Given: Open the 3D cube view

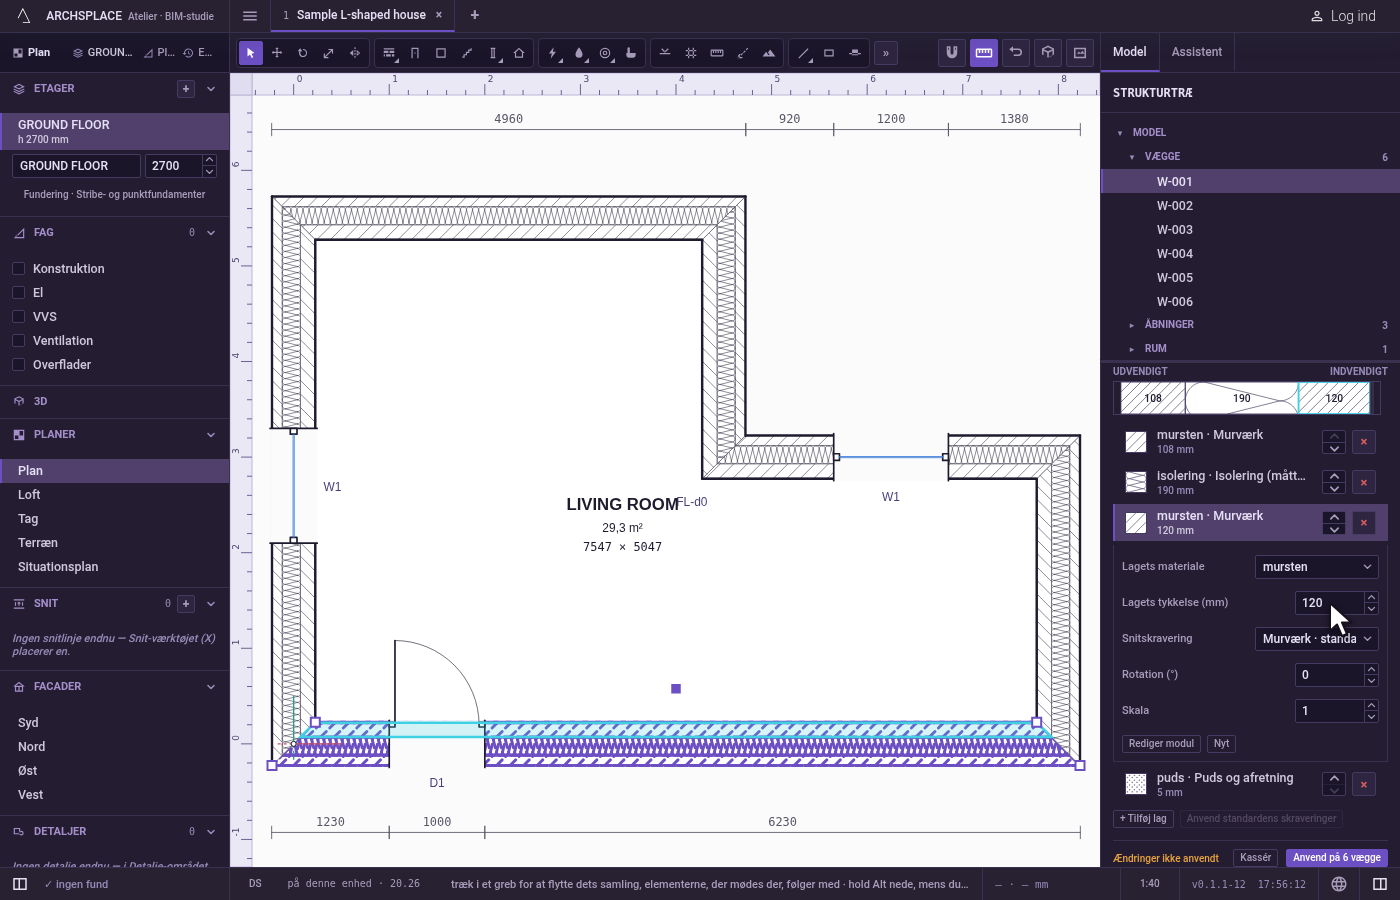Looking at the screenshot, I should tap(1048, 52).
